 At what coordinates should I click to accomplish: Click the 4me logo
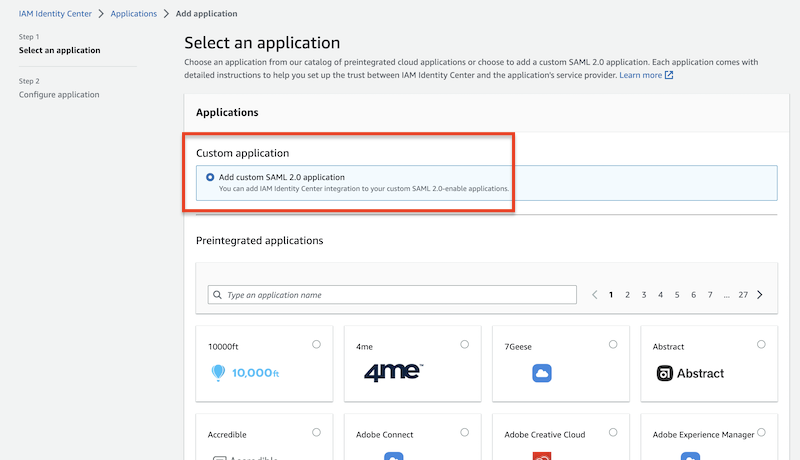coord(393,372)
